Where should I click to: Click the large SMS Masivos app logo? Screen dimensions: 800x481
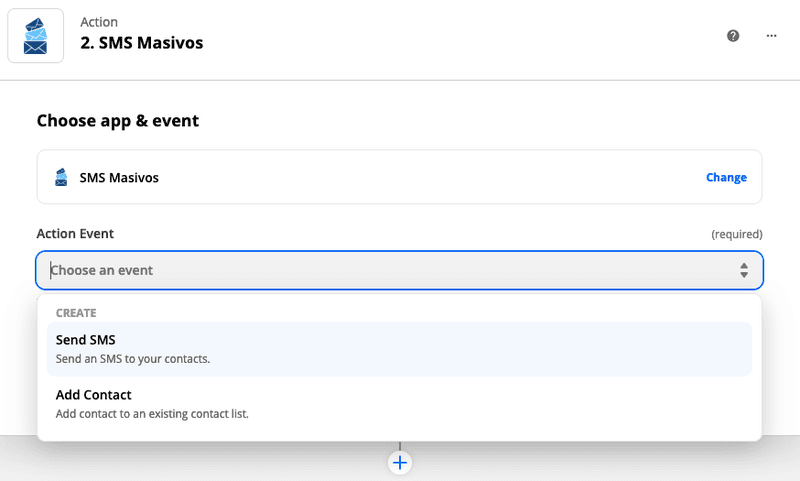(x=35, y=36)
